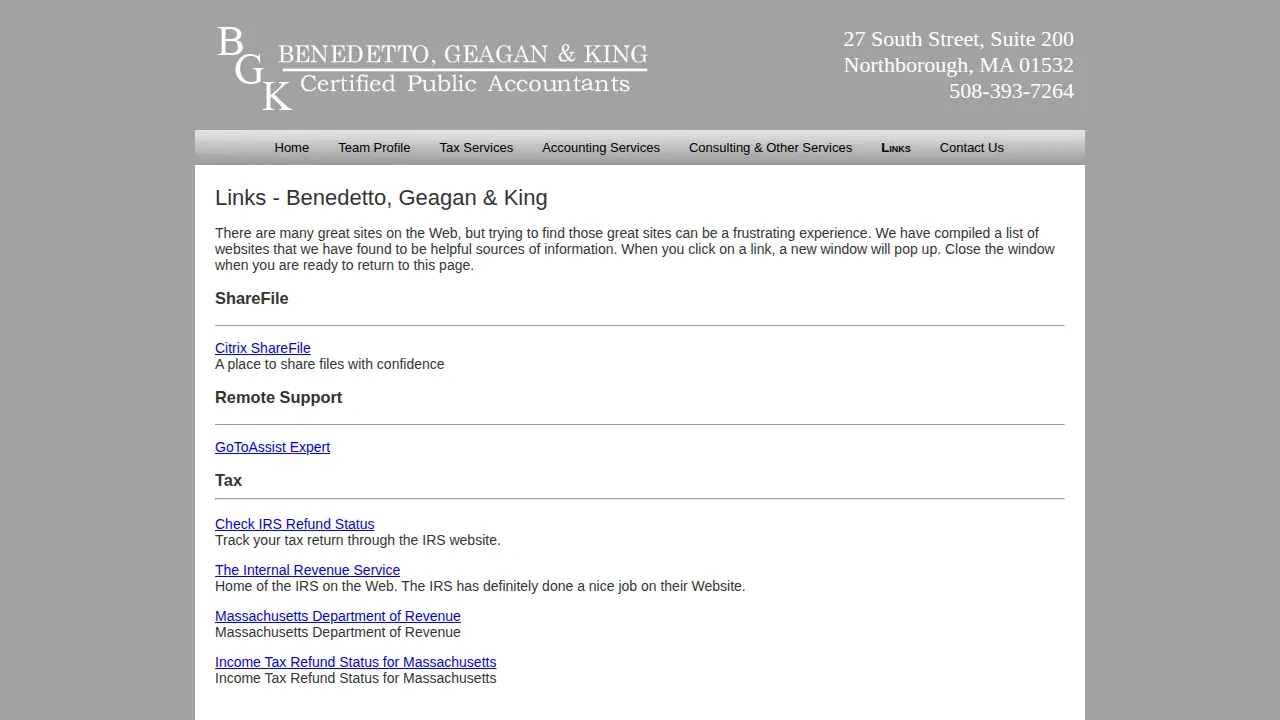1280x720 pixels.
Task: Click the plain-text Income Tax Refund Status description
Action: (x=356, y=678)
